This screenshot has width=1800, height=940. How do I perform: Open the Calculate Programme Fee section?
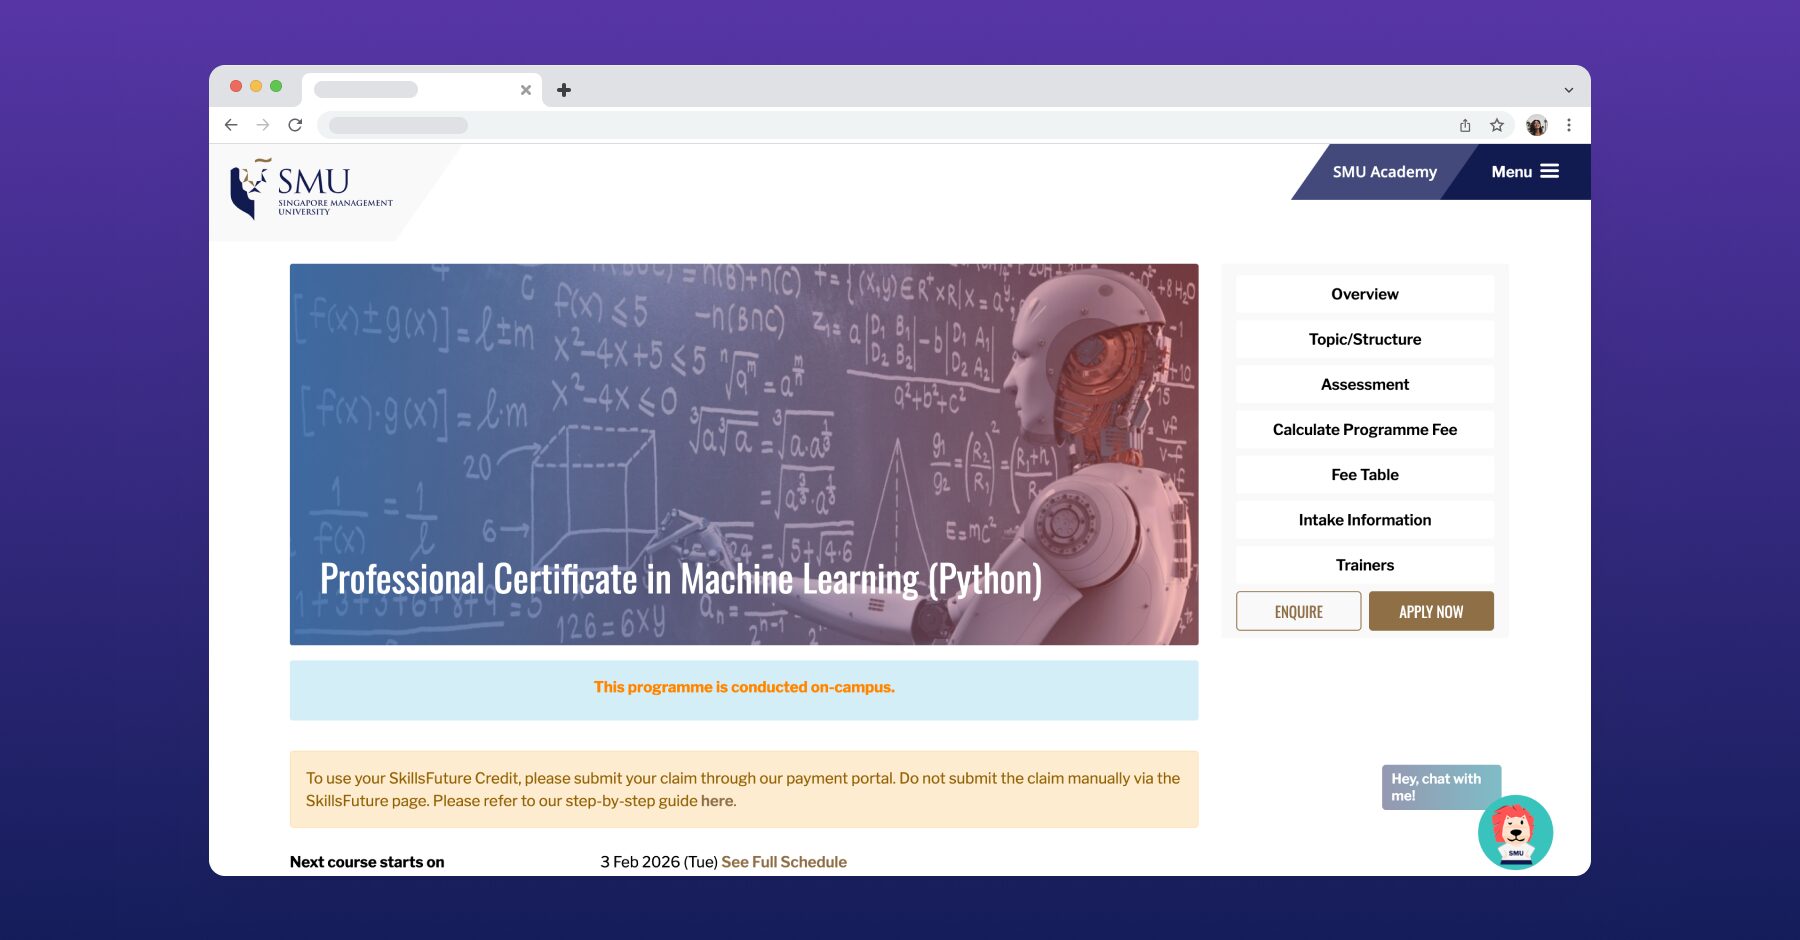[x=1364, y=429]
